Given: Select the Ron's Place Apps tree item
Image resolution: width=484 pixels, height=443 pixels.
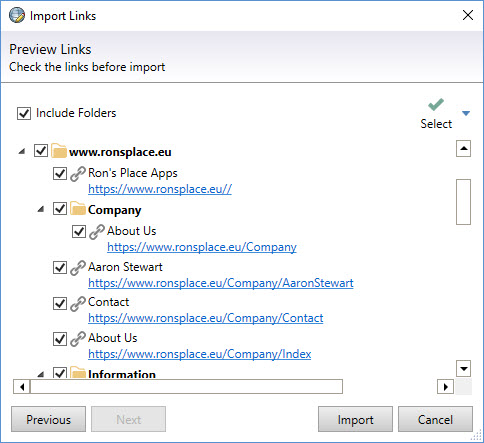Looking at the screenshot, I should (133, 173).
